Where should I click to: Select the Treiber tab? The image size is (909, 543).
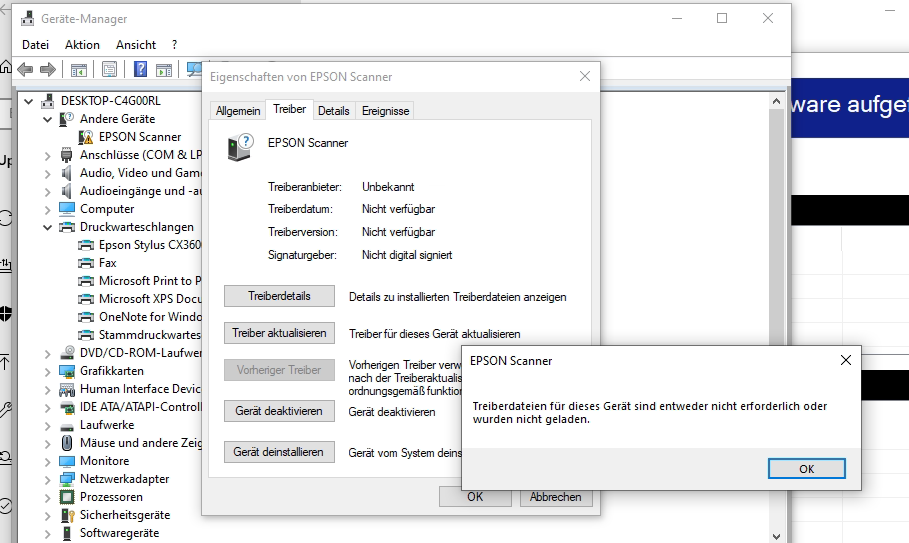[289, 109]
